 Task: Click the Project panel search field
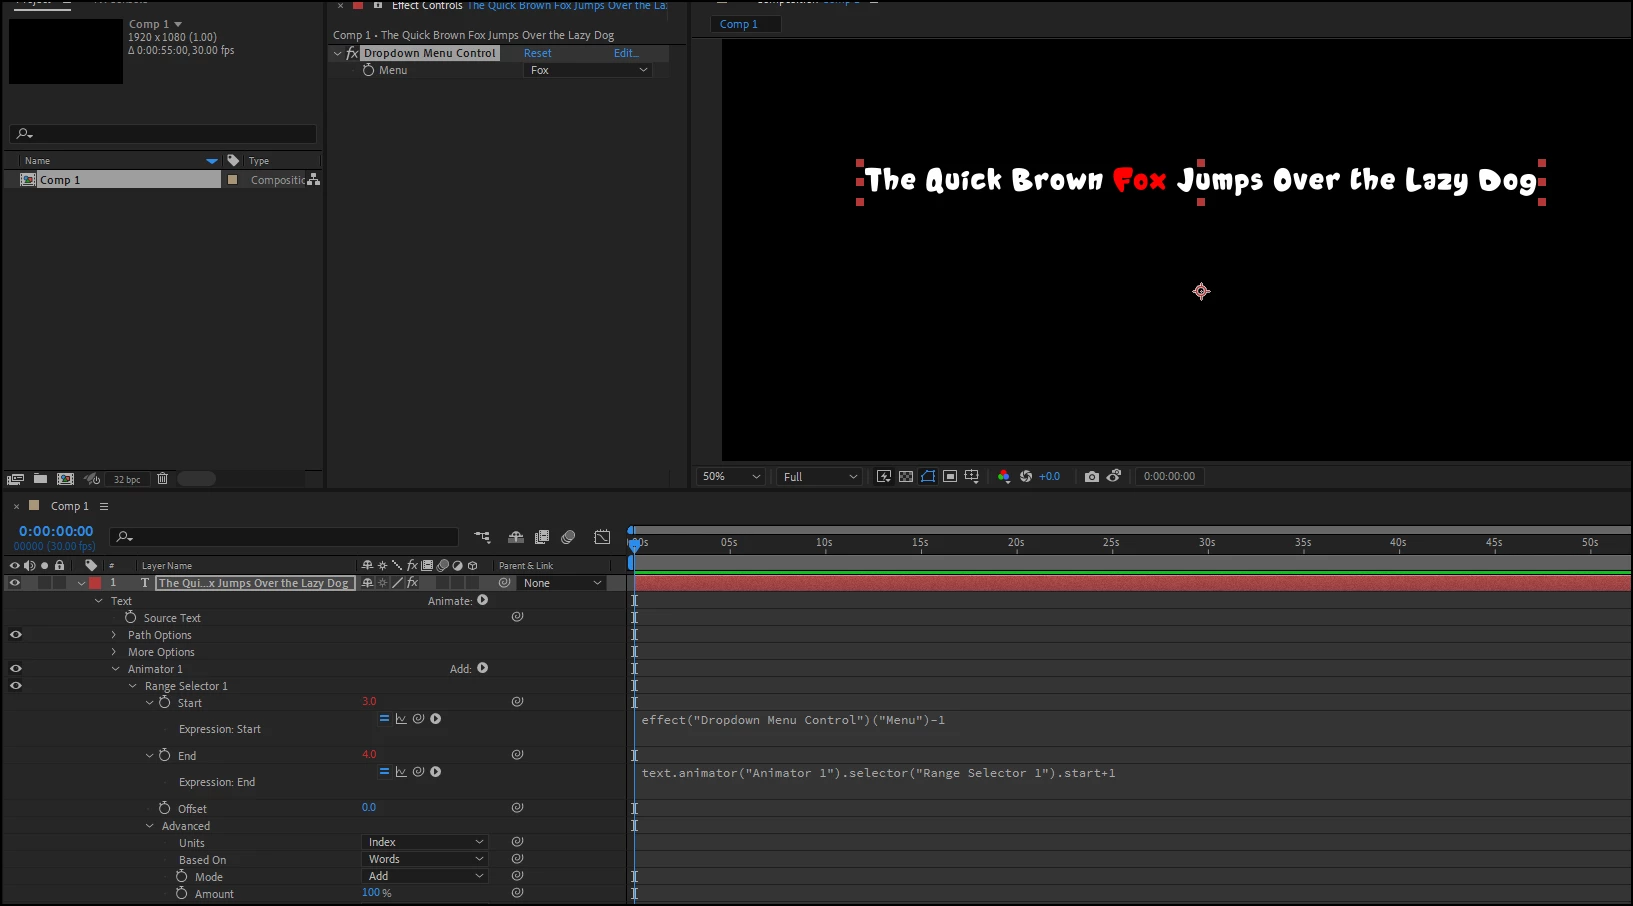pos(163,134)
